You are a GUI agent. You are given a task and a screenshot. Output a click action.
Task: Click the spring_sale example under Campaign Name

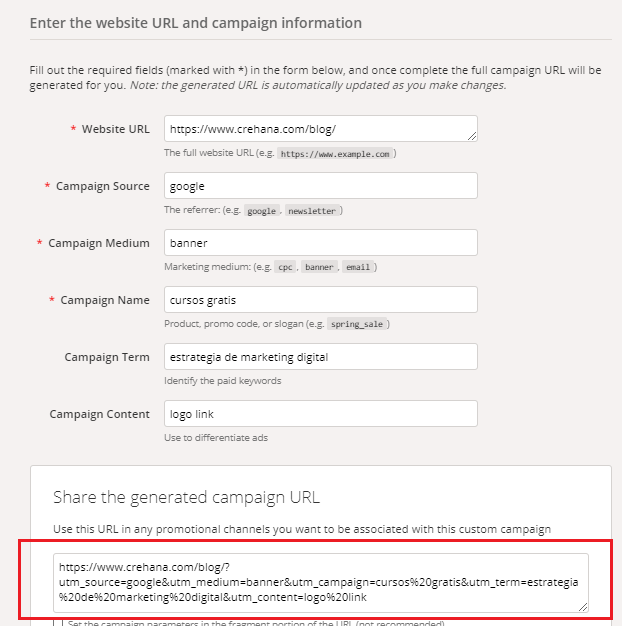point(358,325)
